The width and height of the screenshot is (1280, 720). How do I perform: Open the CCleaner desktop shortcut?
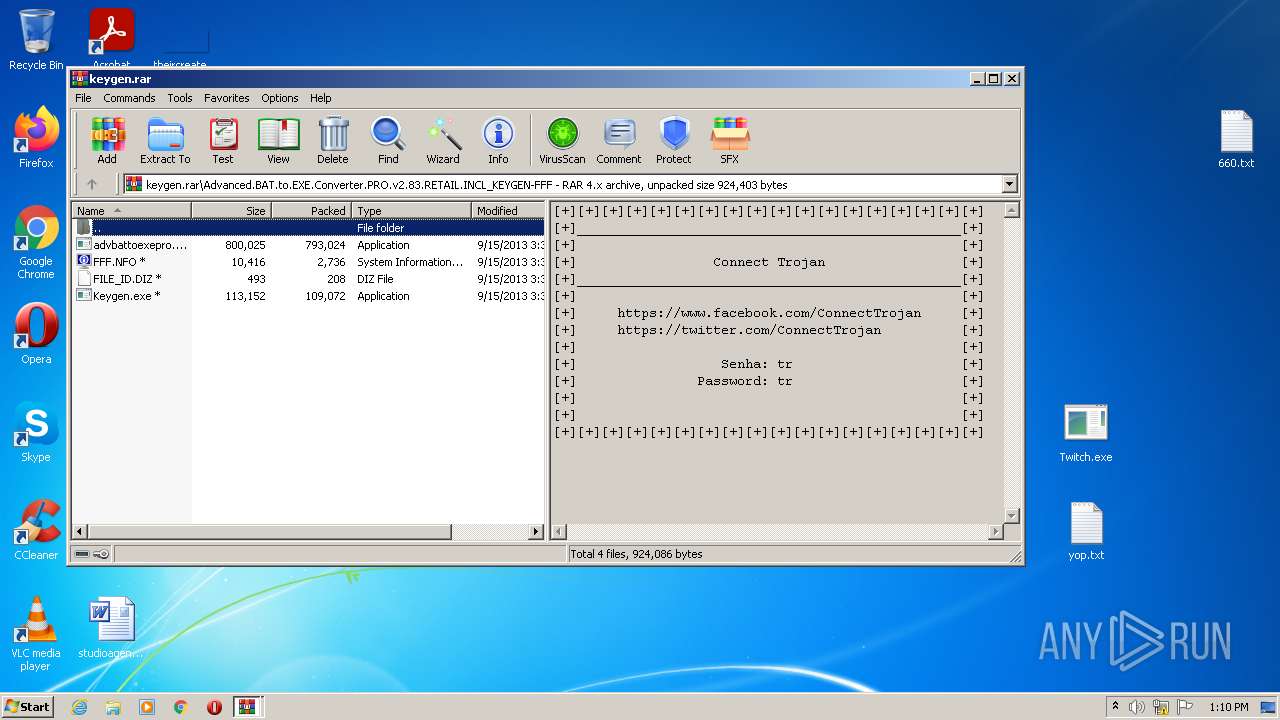[x=36, y=530]
